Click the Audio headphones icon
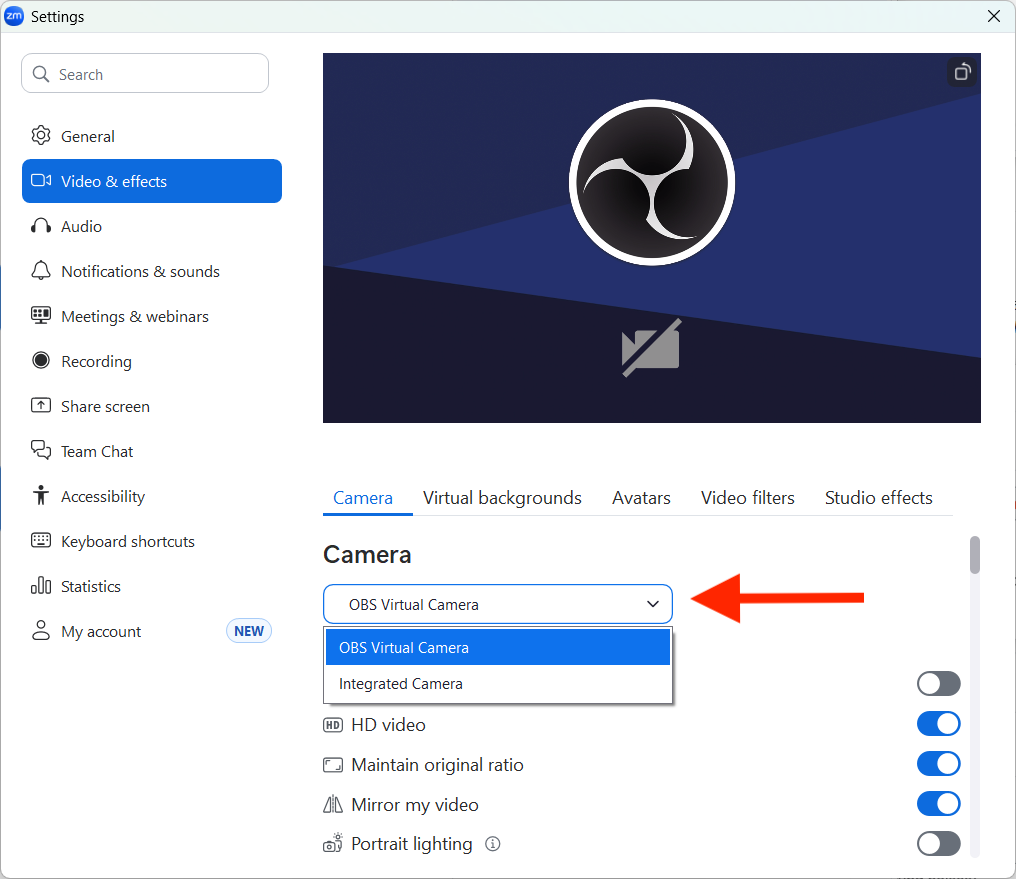 (x=41, y=226)
